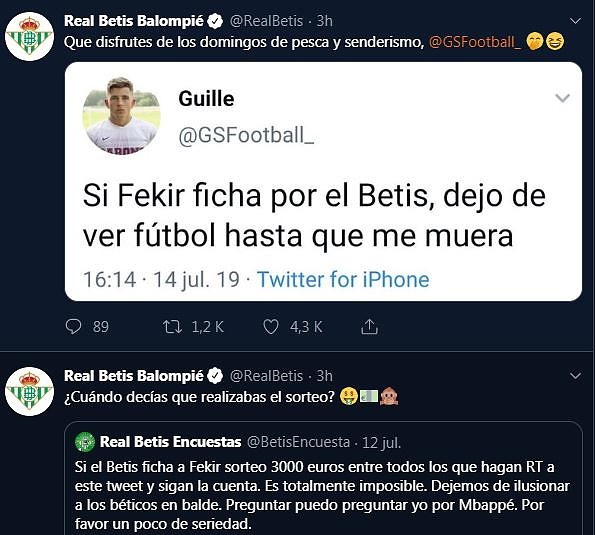The height and width of the screenshot is (535, 595).
Task: Click the 16:14 · 14 jul. 19 timestamp
Action: coord(161,280)
